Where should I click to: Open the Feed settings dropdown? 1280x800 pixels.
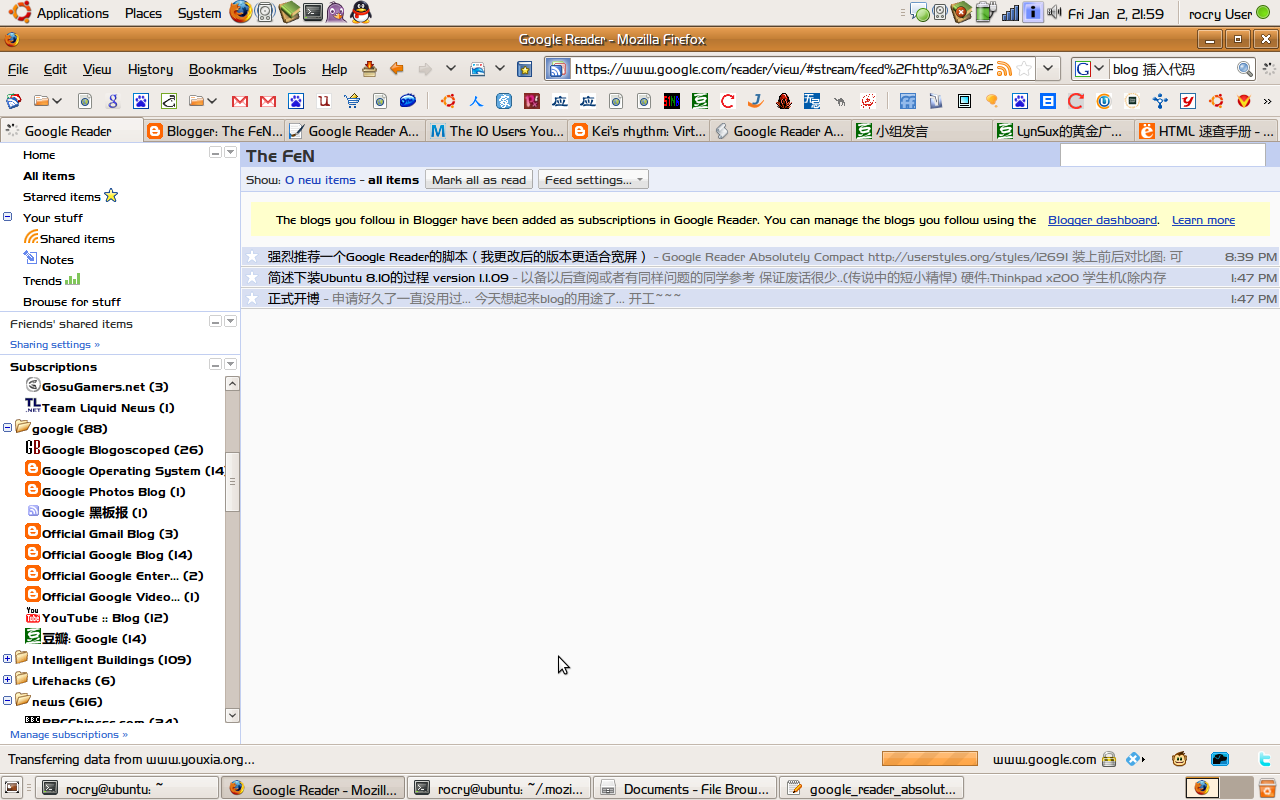593,180
